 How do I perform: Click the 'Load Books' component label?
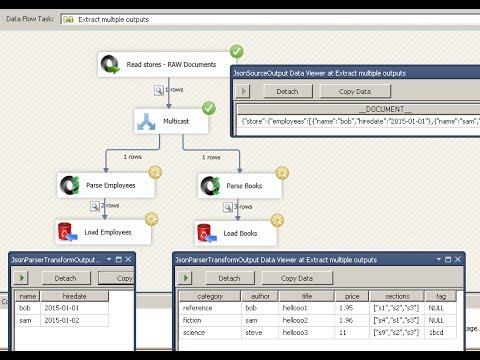240,233
